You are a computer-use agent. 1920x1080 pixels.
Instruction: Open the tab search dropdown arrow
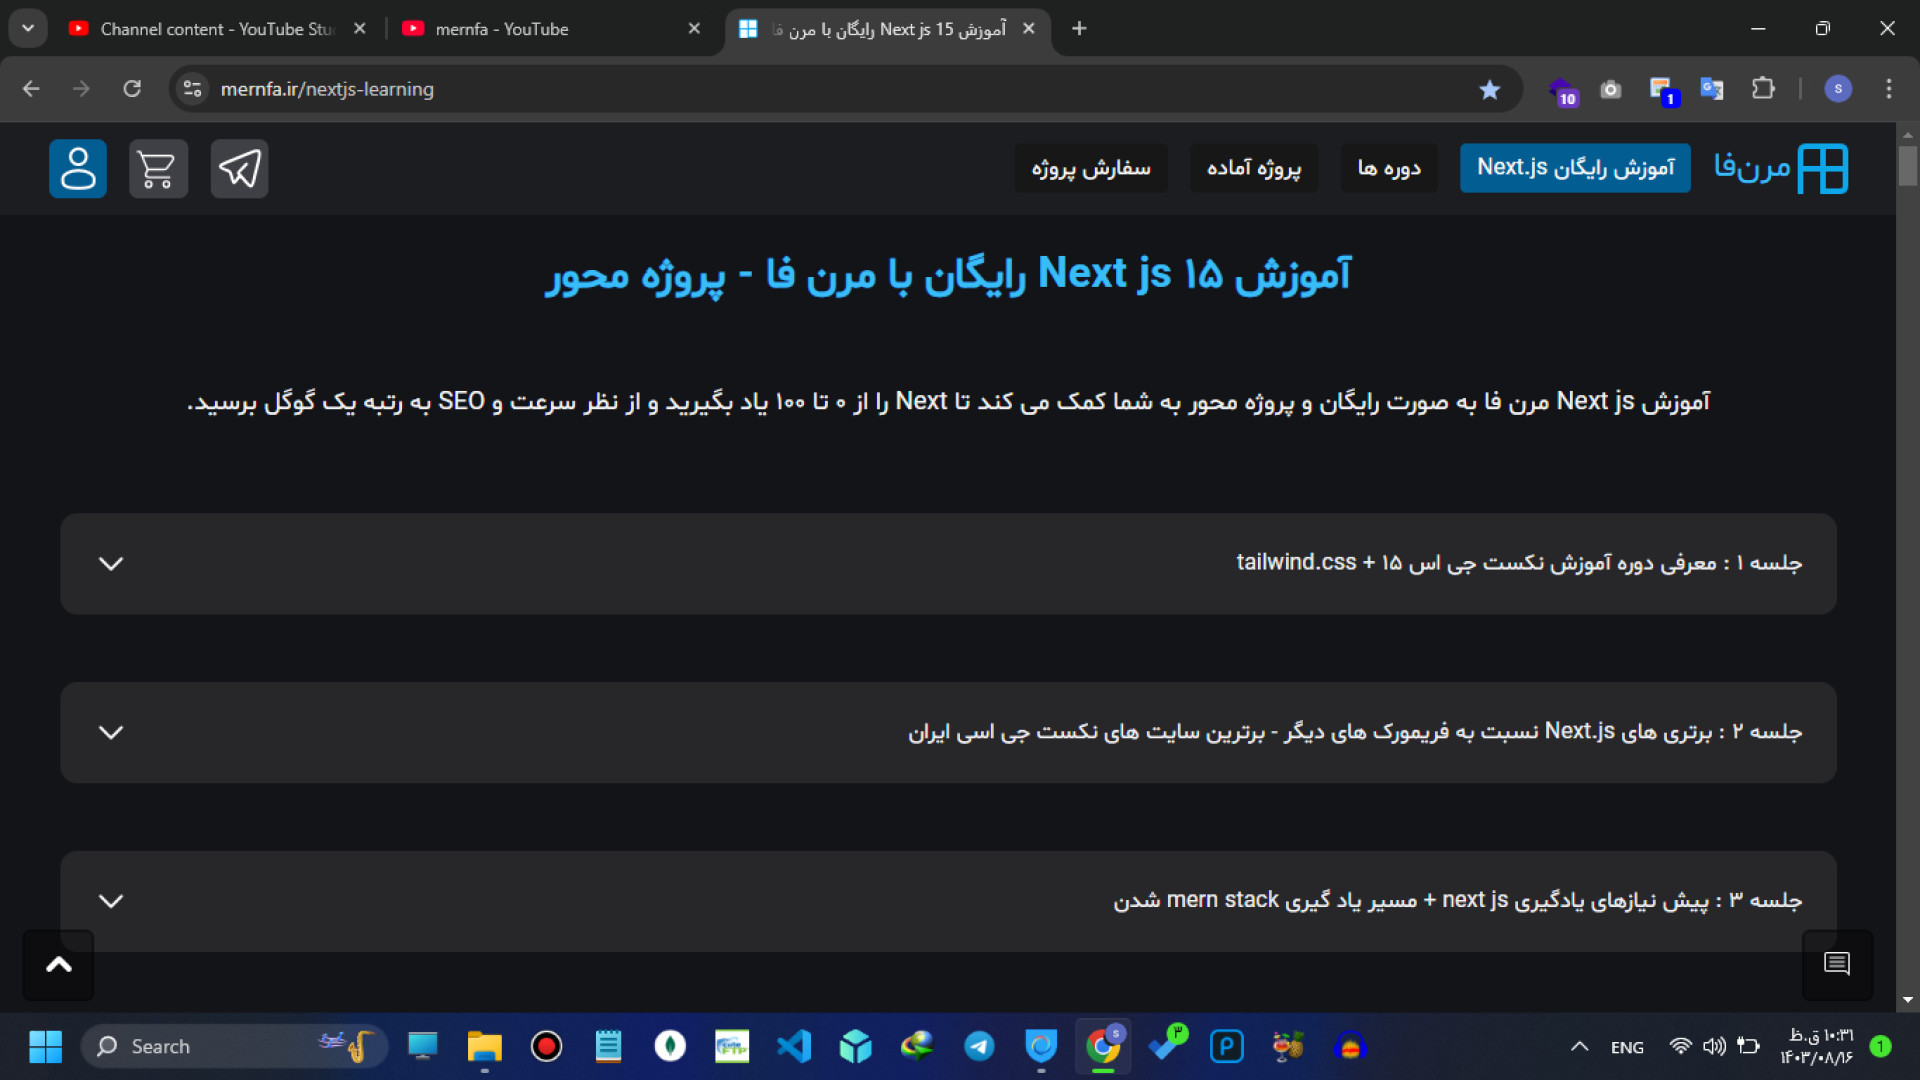coord(28,29)
